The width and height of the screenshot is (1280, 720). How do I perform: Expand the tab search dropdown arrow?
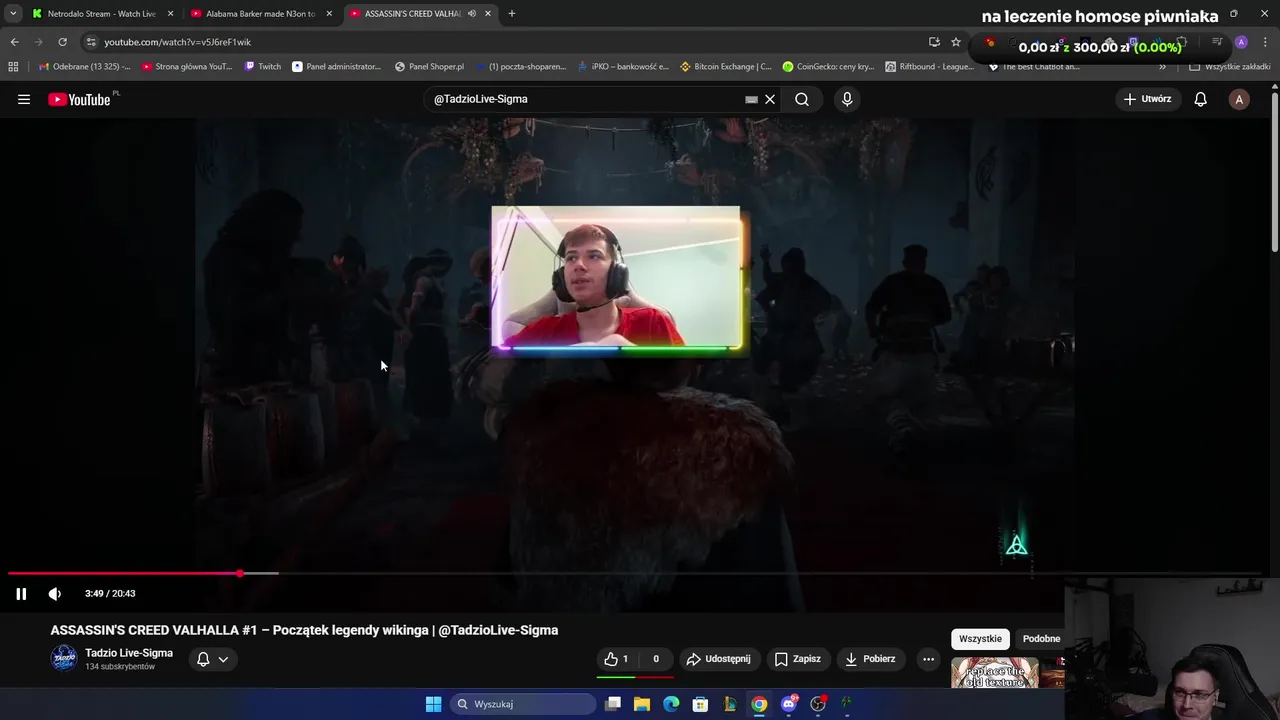tap(13, 14)
